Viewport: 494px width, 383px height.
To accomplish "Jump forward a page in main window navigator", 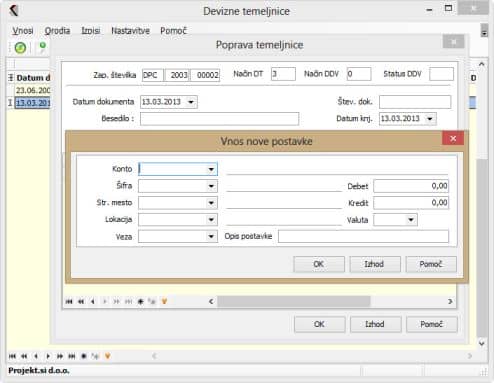I will point(60,356).
